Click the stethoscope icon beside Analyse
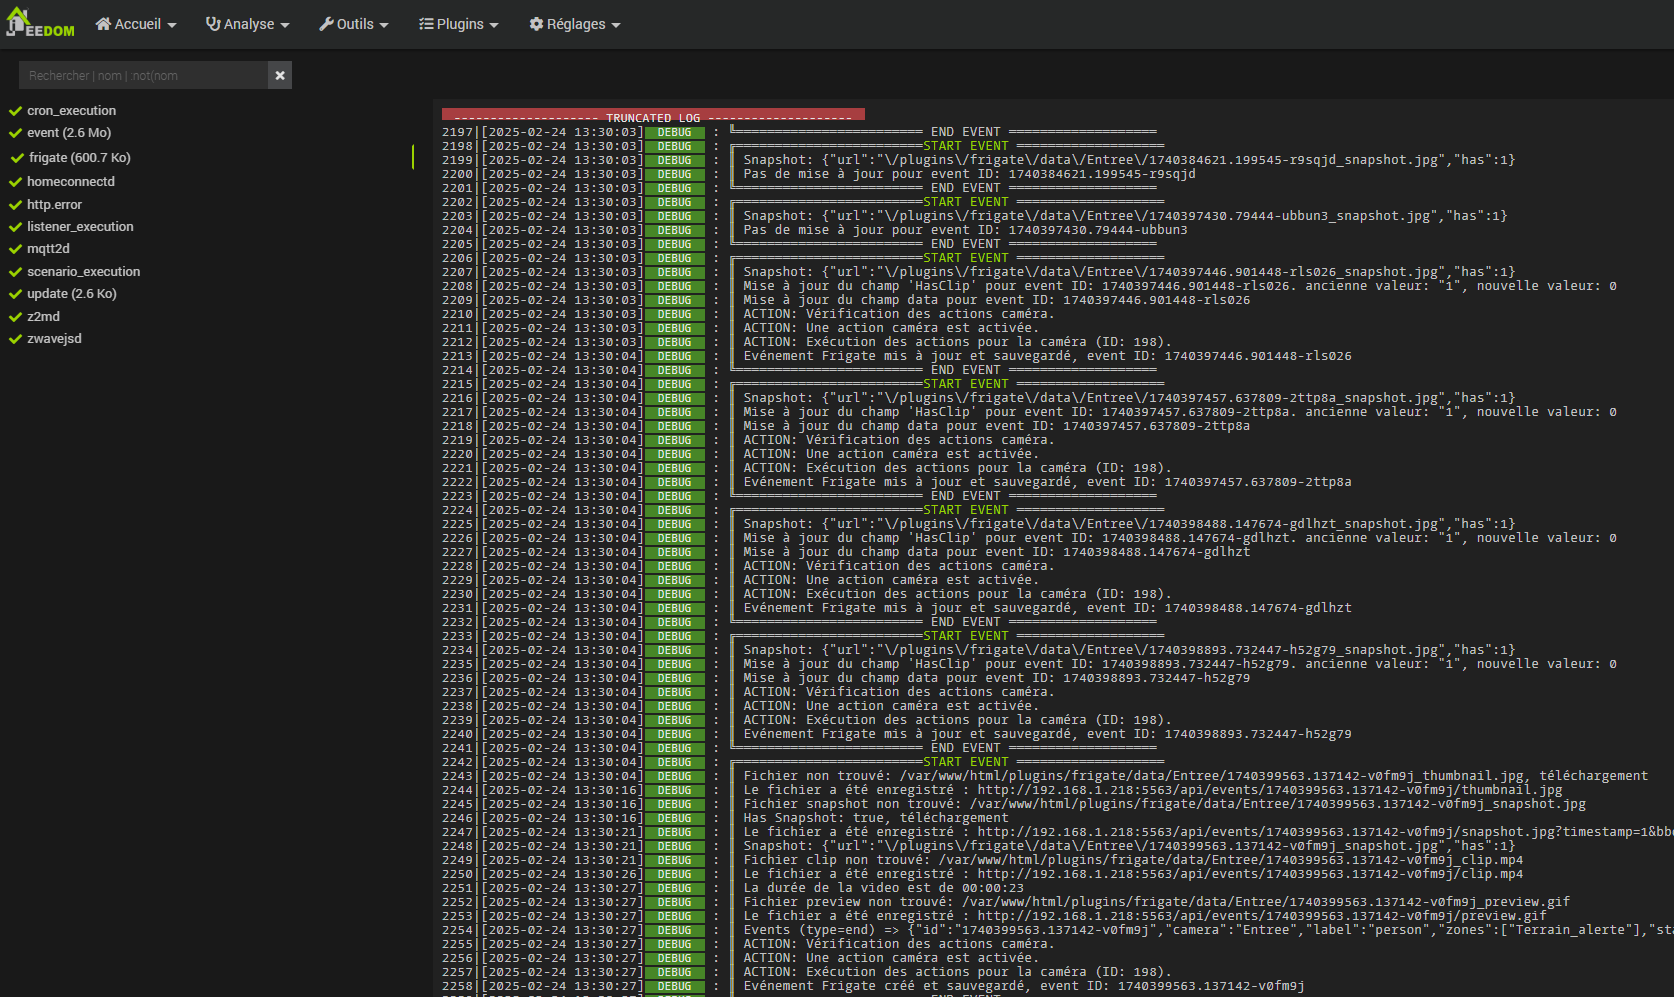Screen dimensions: 1674x997 click(x=213, y=24)
